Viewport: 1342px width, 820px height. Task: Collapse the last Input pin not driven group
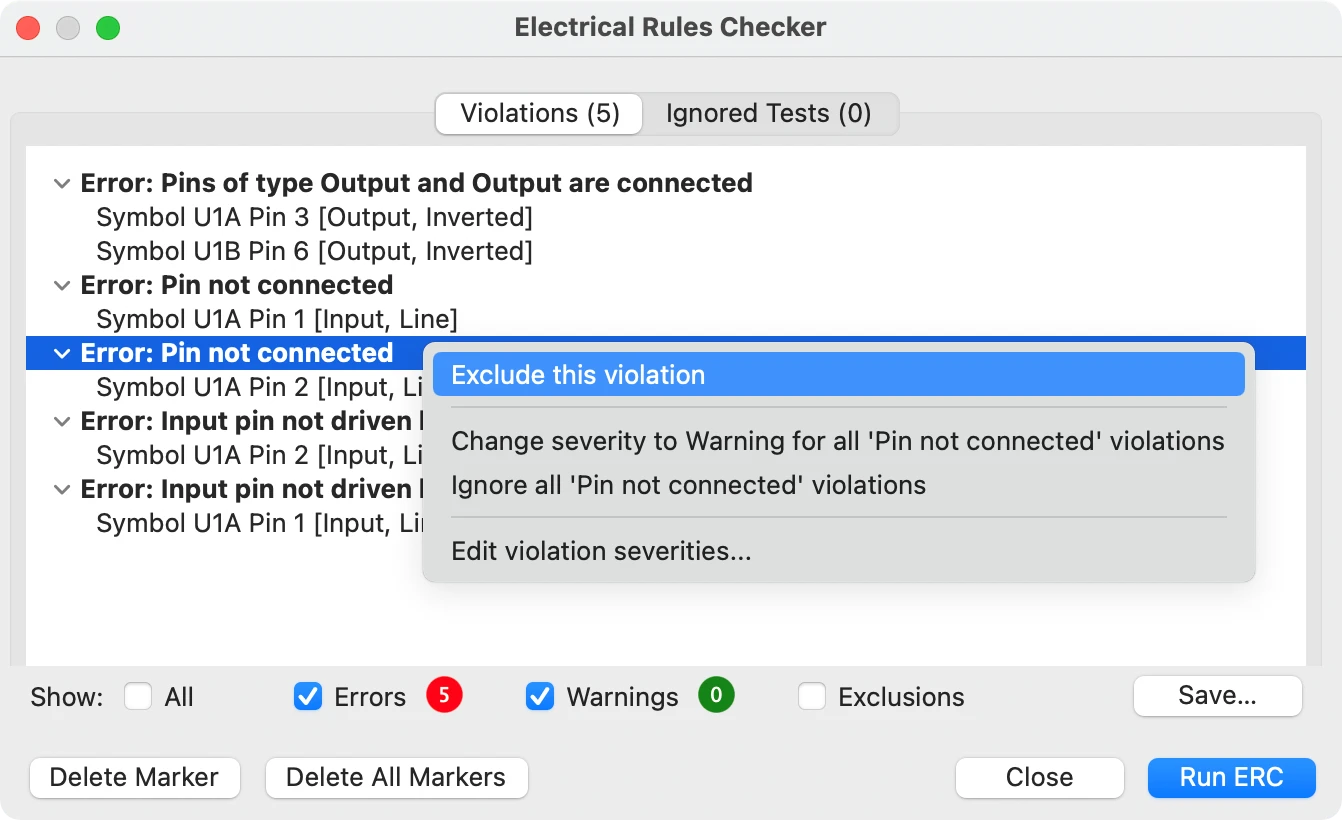62,490
